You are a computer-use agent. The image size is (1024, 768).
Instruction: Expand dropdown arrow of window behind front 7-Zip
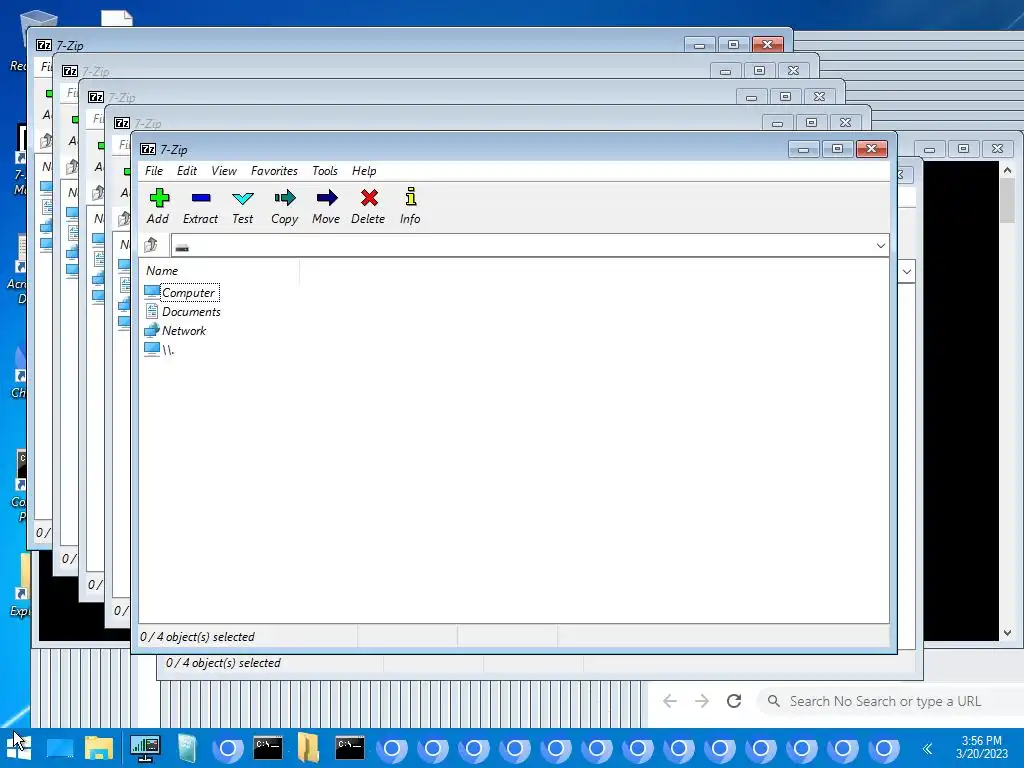click(906, 272)
